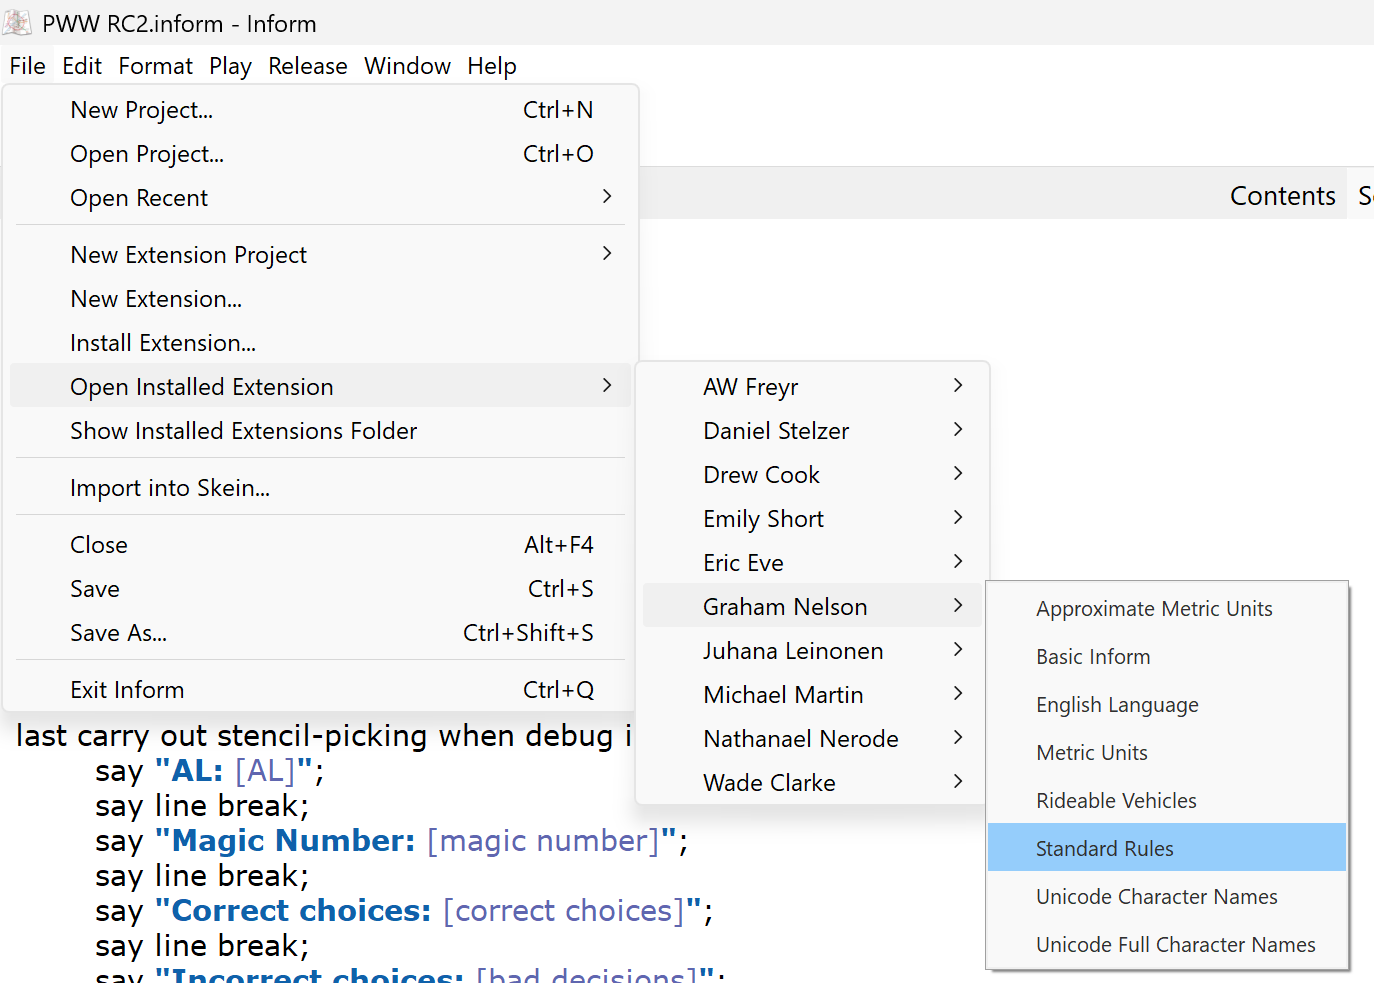Expand New Extension Project submenu
This screenshot has height=983, width=1374.
(x=320, y=255)
